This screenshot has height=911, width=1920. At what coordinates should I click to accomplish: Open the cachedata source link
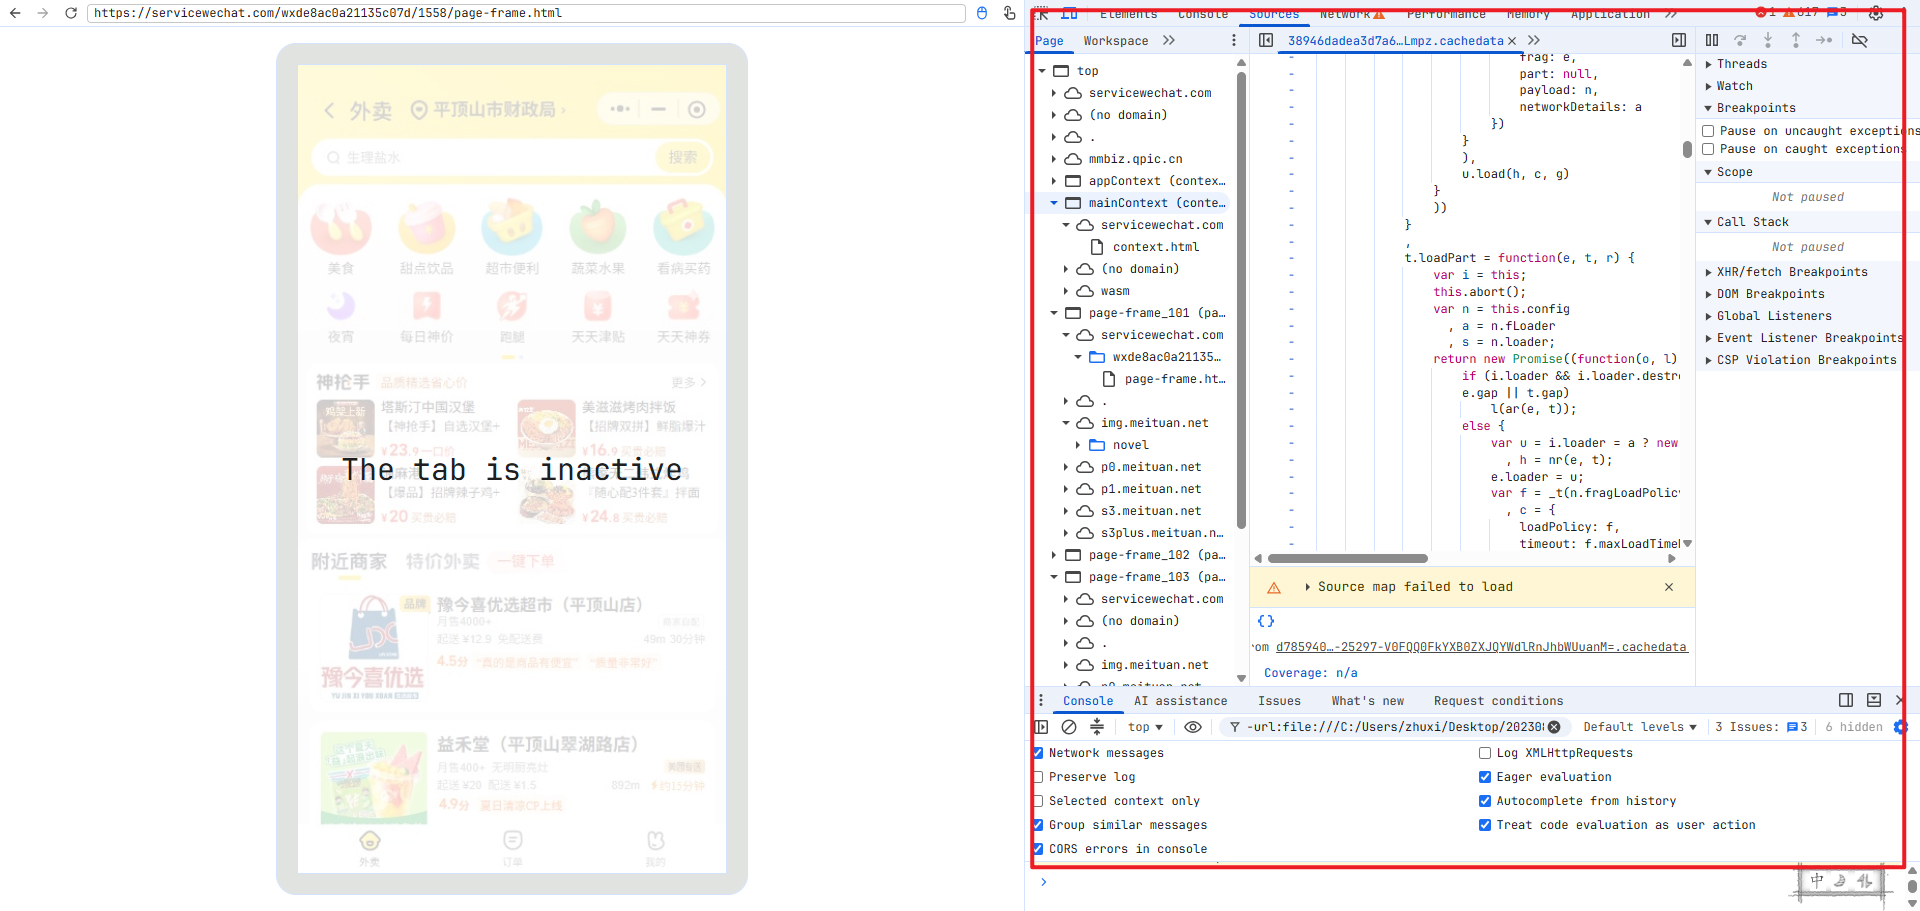1481,647
